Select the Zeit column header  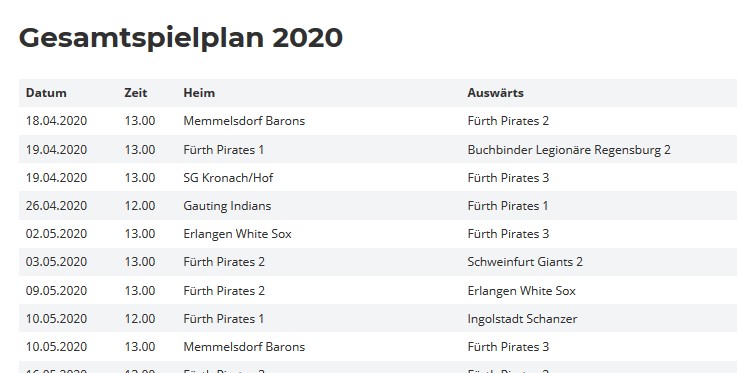point(136,93)
